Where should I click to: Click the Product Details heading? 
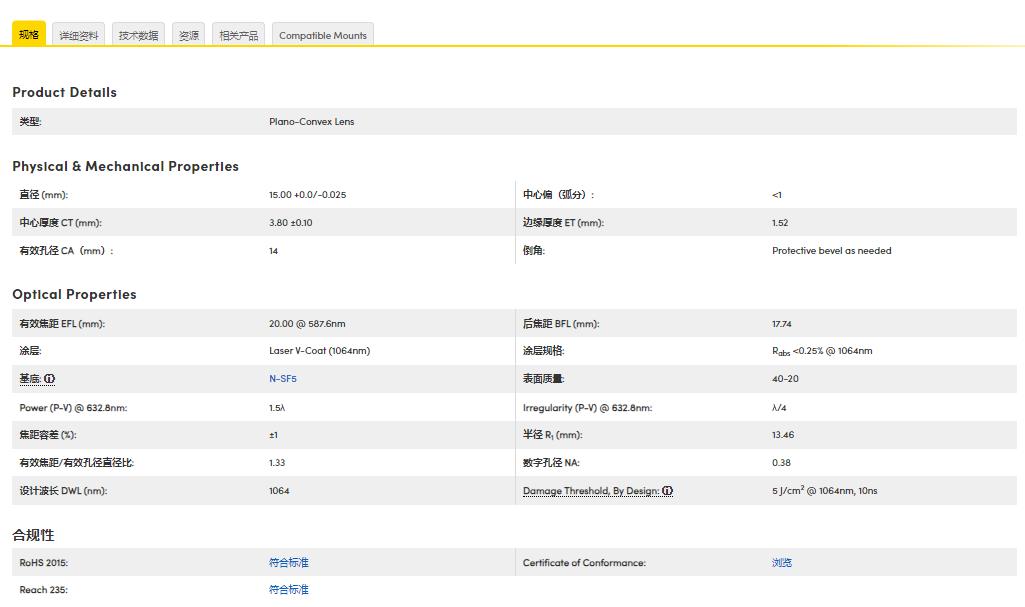tap(64, 92)
